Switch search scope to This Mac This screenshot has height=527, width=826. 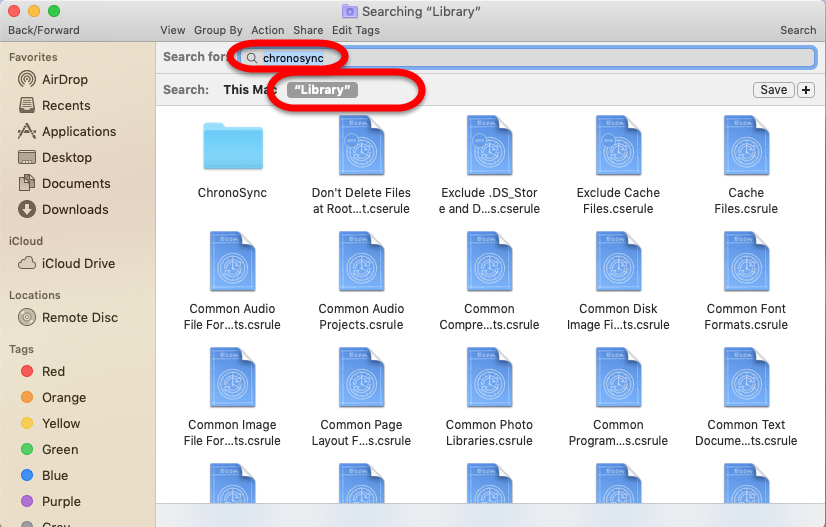coord(249,90)
